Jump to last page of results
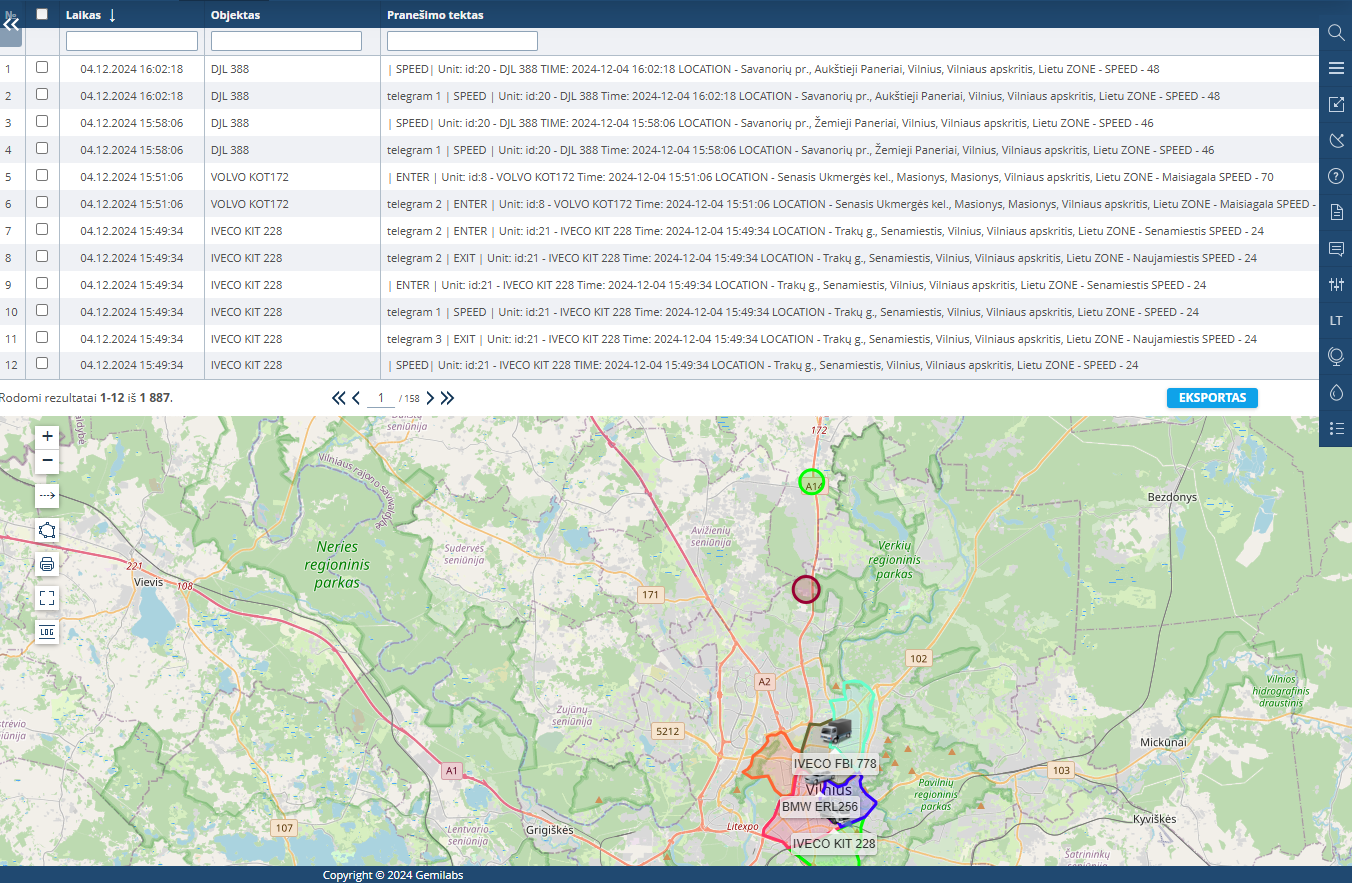 coord(447,398)
